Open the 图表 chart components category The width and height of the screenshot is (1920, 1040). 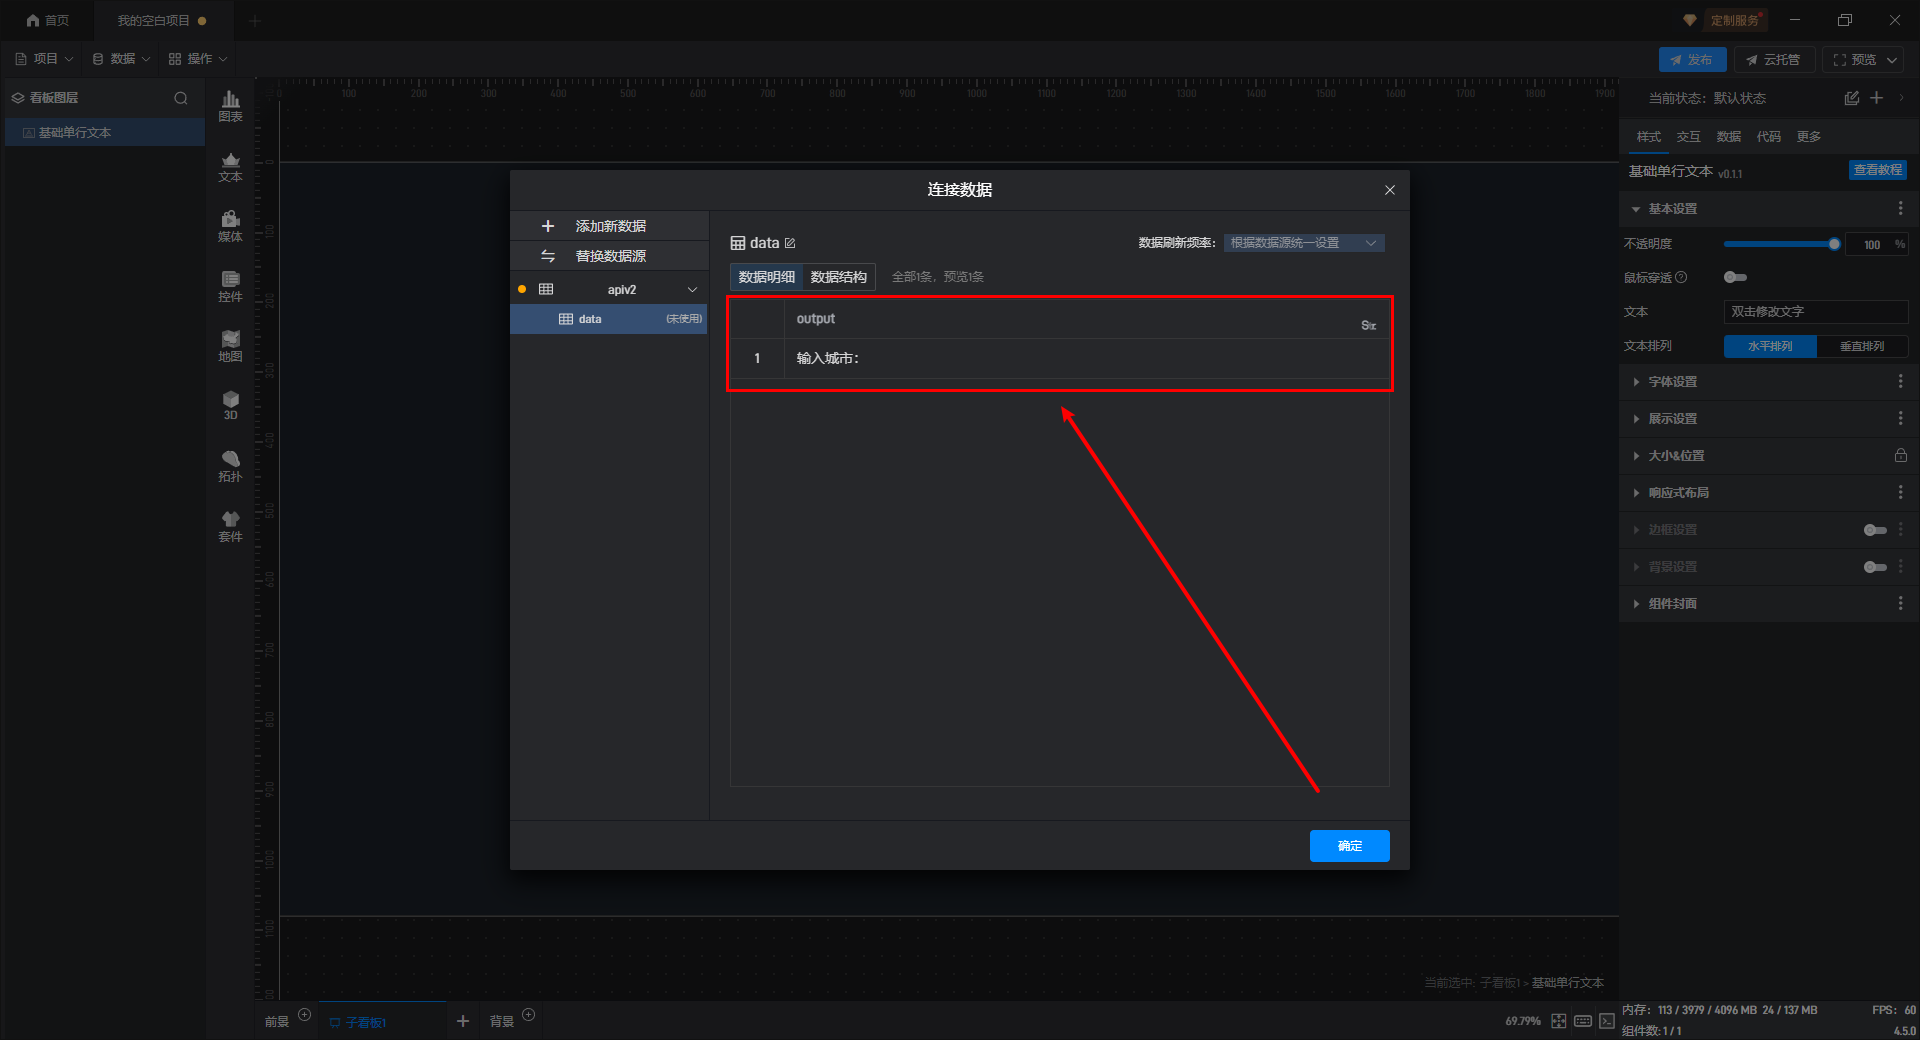230,106
